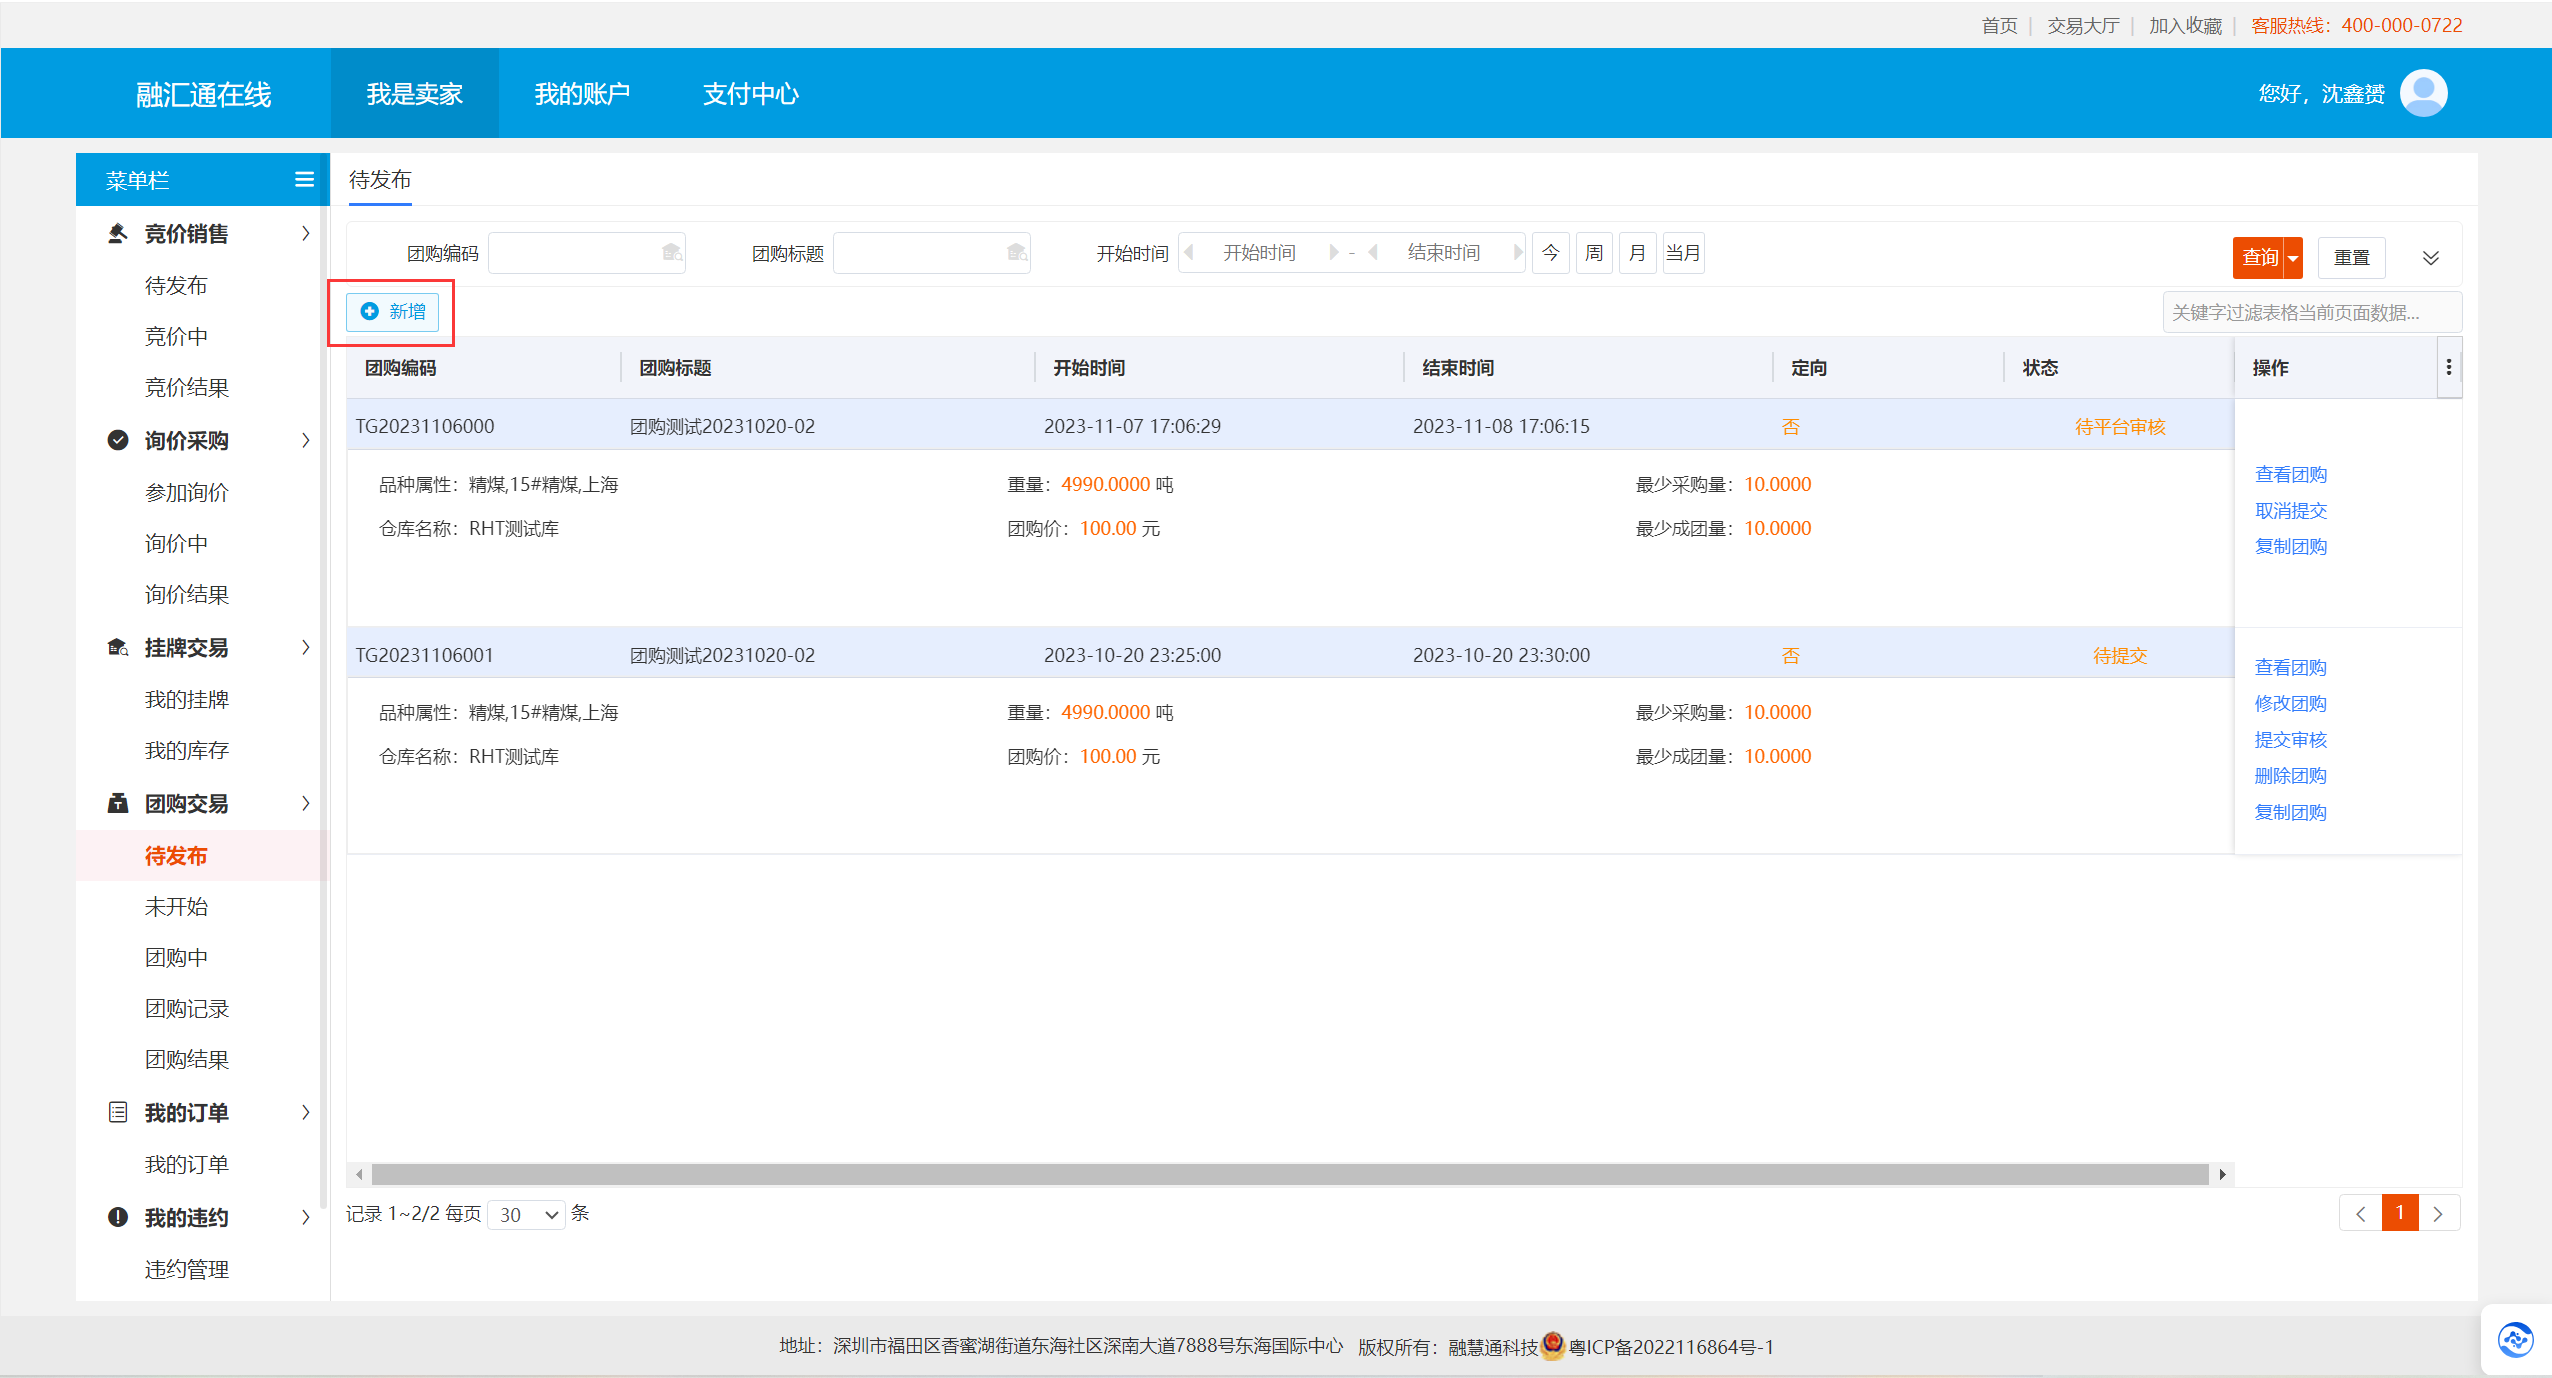Focus the 开始时间 start date input
Image resolution: width=2552 pixels, height=1378 pixels.
click(1260, 252)
